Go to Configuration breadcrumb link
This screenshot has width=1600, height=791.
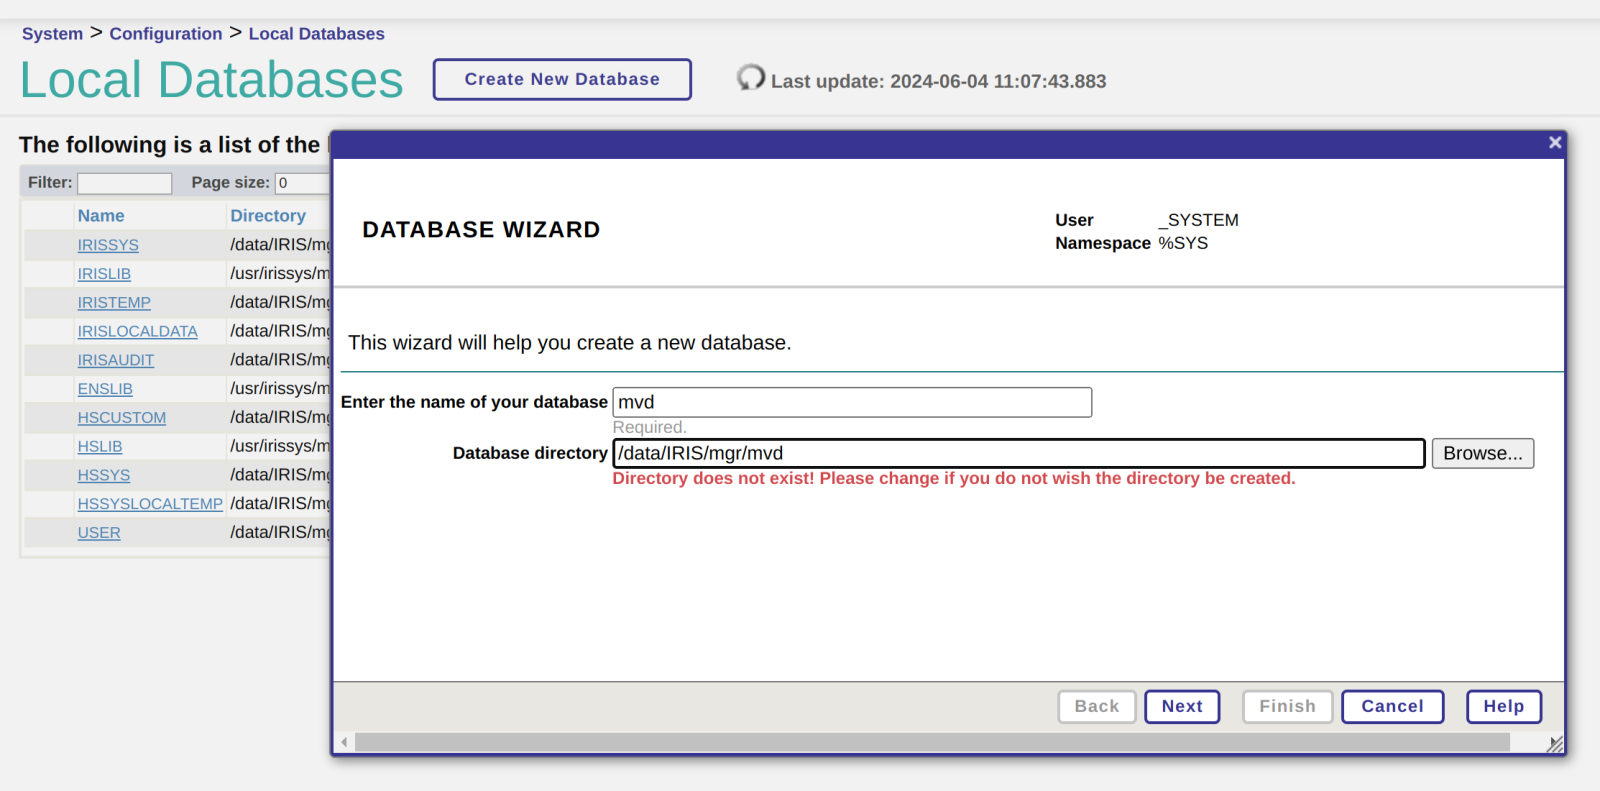(166, 33)
